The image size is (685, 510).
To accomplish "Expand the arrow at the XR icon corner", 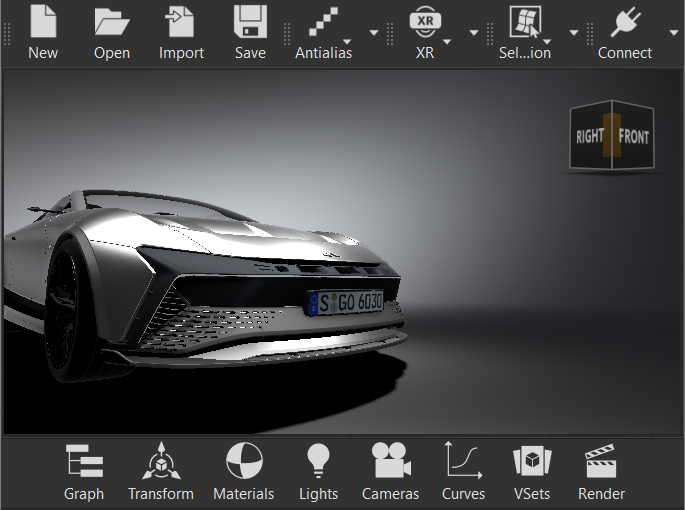I will click(447, 42).
